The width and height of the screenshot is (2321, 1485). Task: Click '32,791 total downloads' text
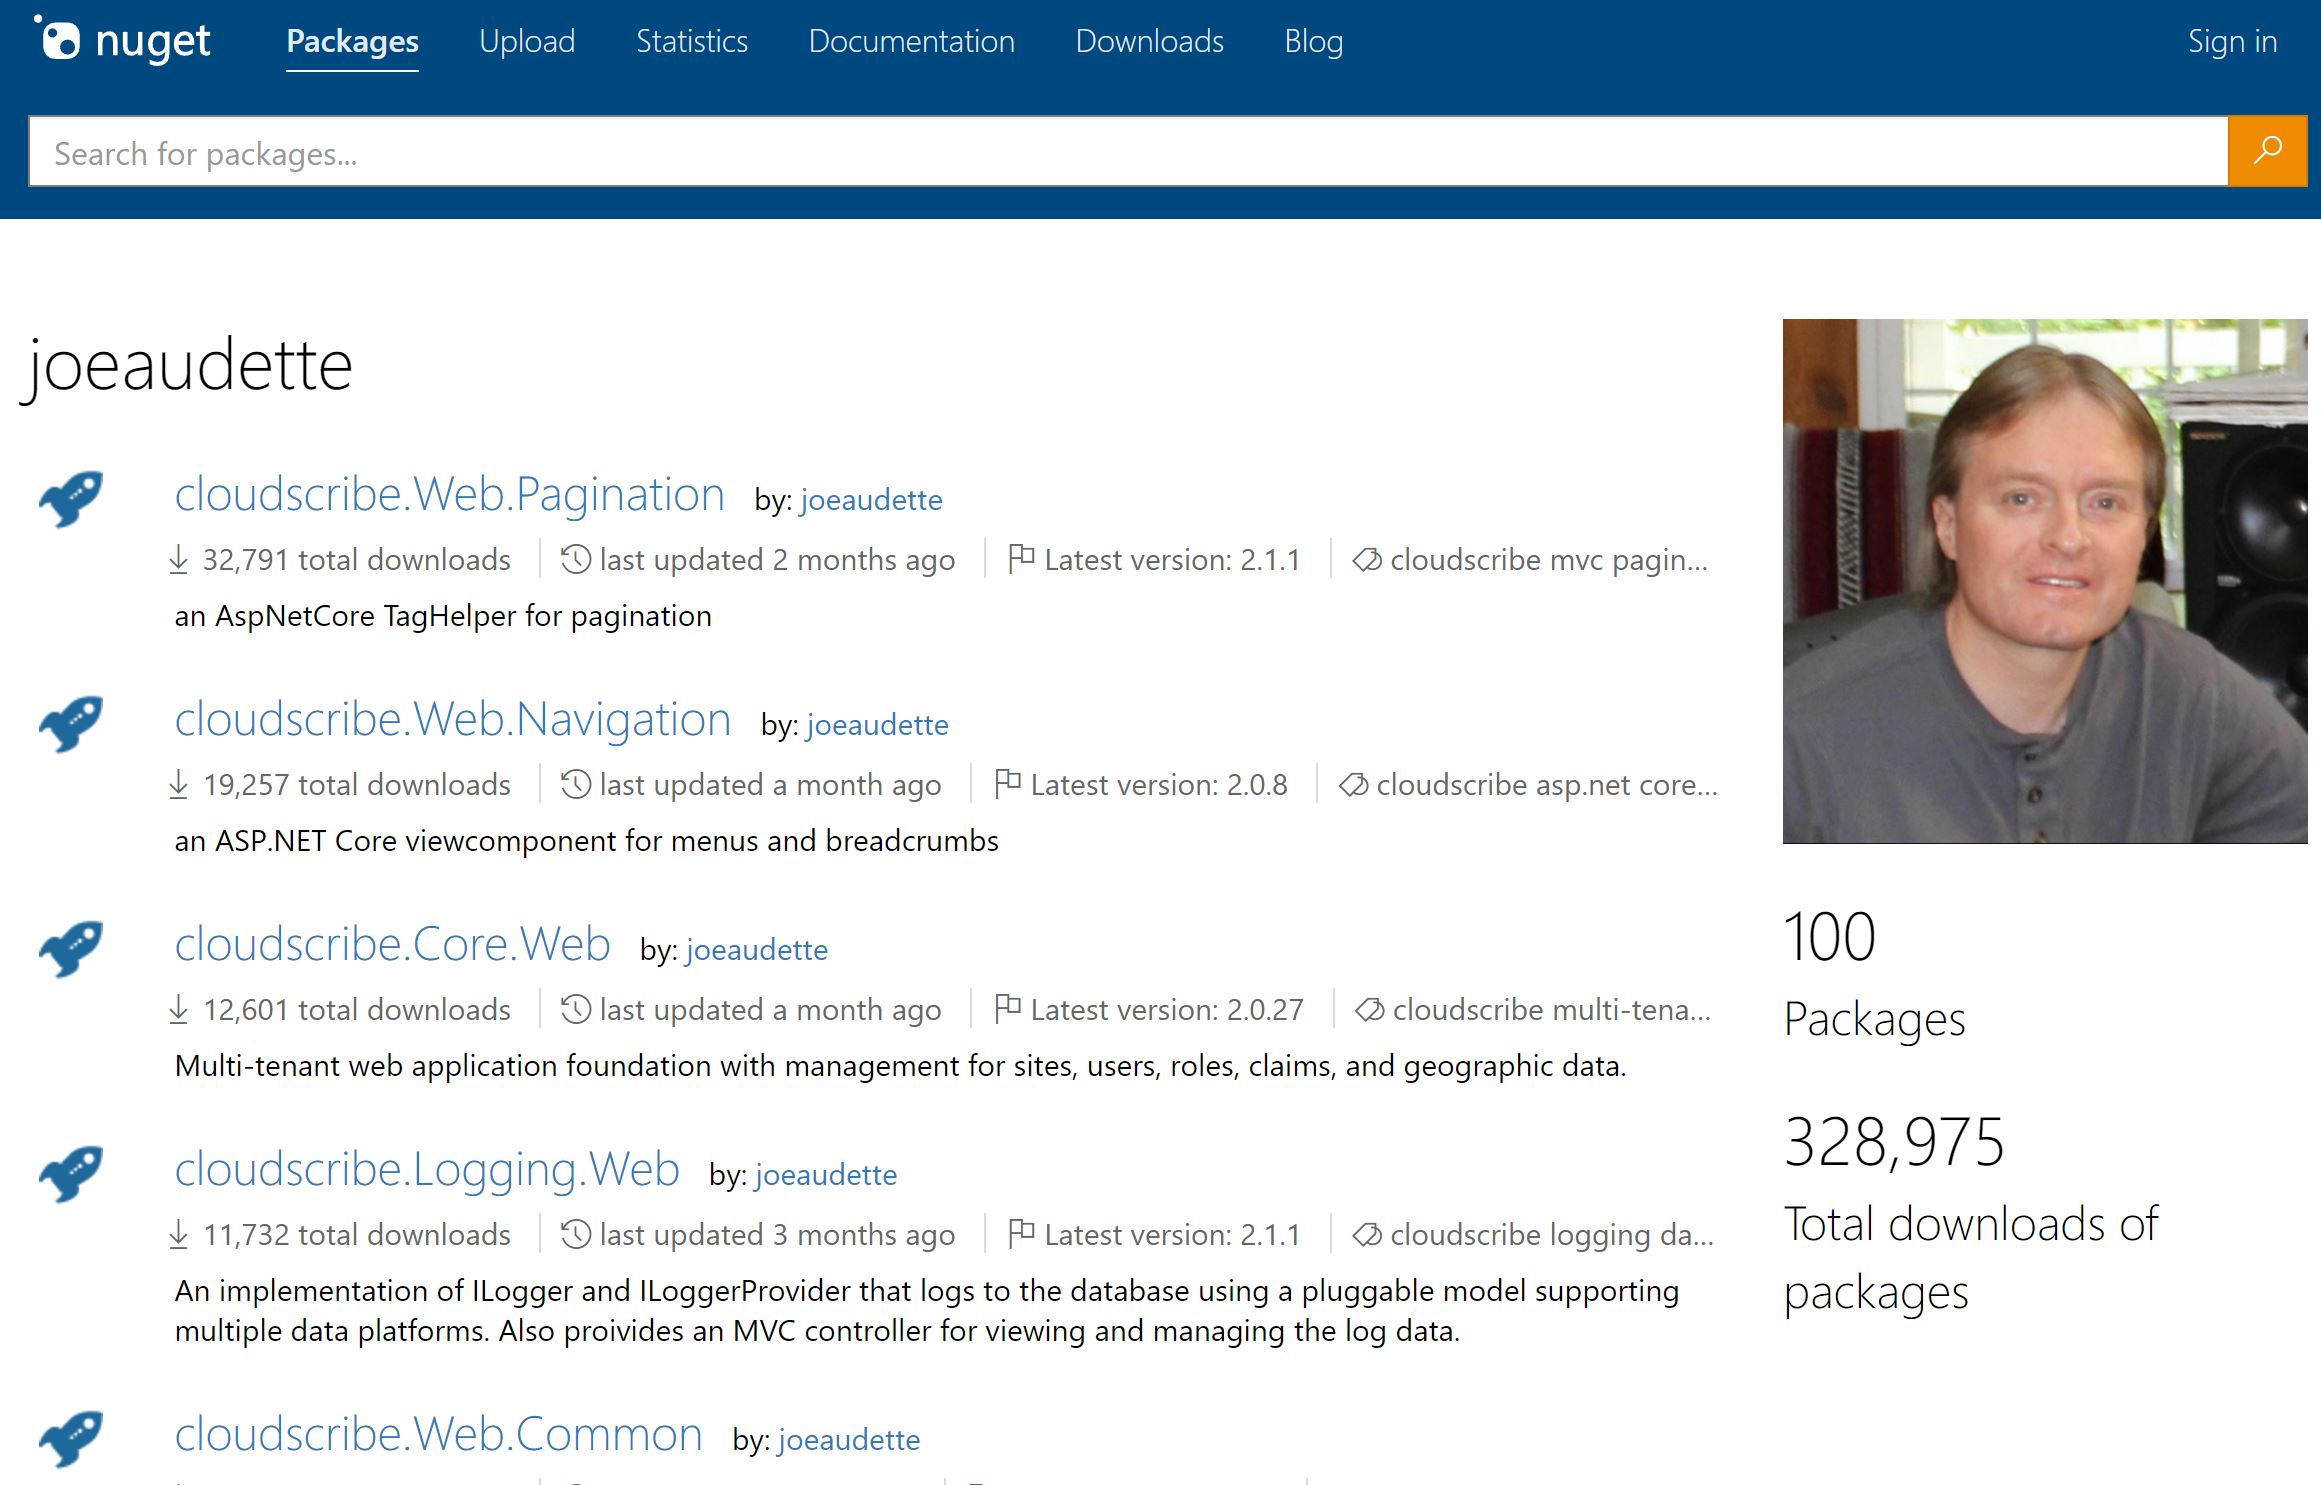coord(356,560)
